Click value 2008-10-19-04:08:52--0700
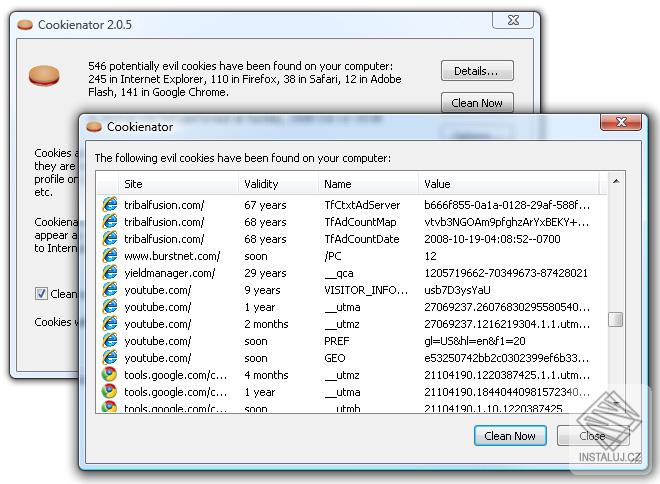 492,239
